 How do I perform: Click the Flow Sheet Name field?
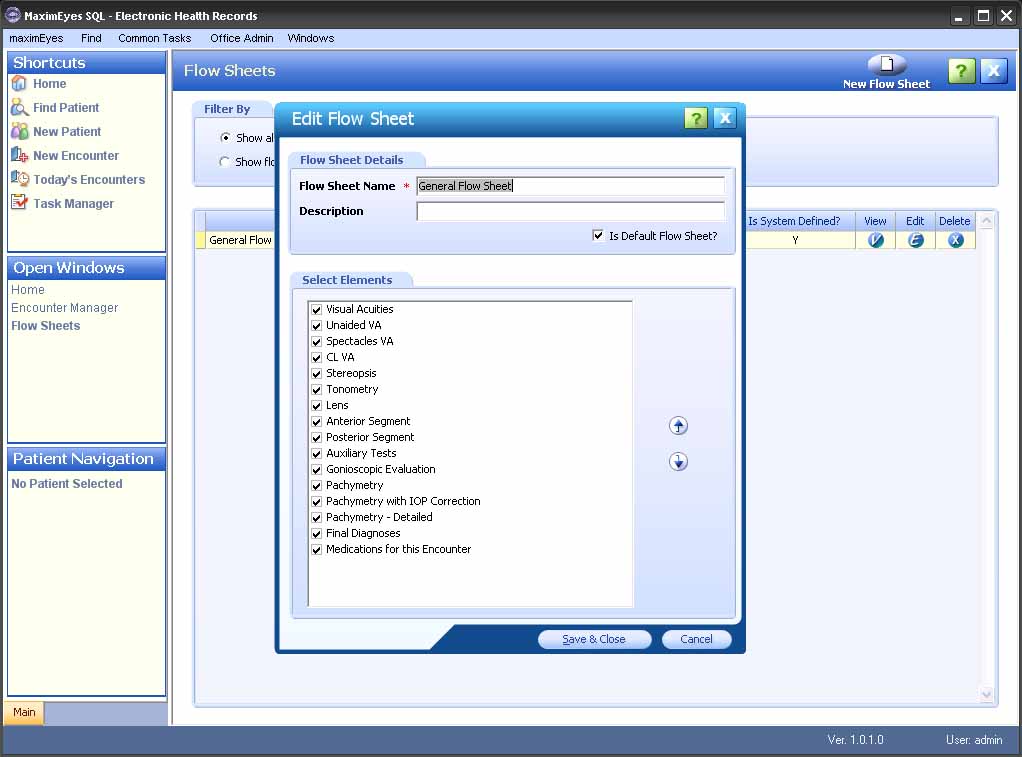click(x=570, y=186)
